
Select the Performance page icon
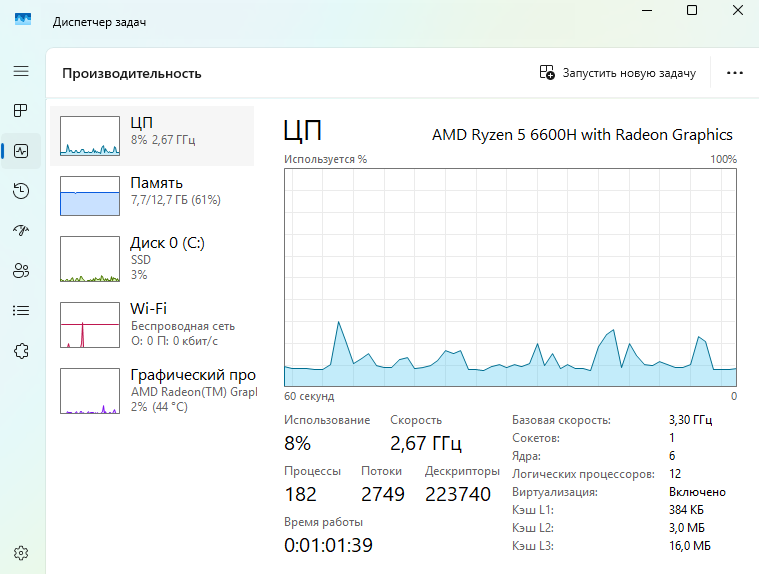click(x=21, y=151)
